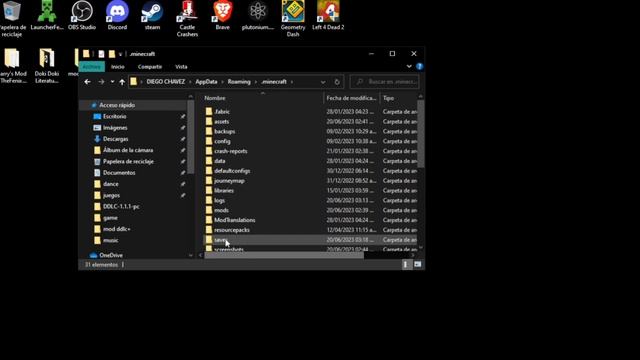Launch OBS Studio from the desktop
640x360 pixels.
click(x=82, y=16)
